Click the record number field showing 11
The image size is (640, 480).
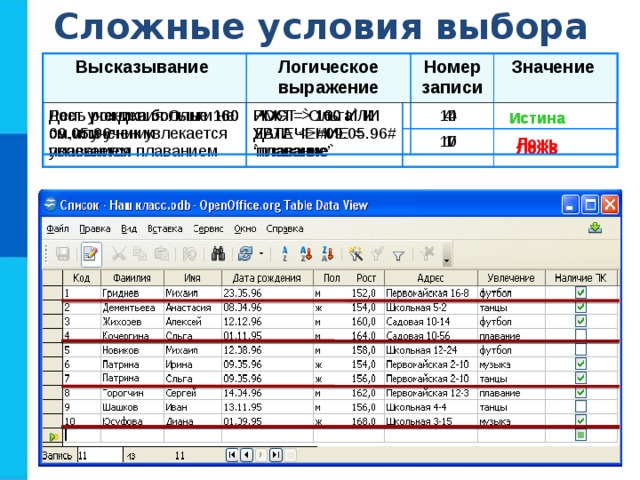[100, 456]
